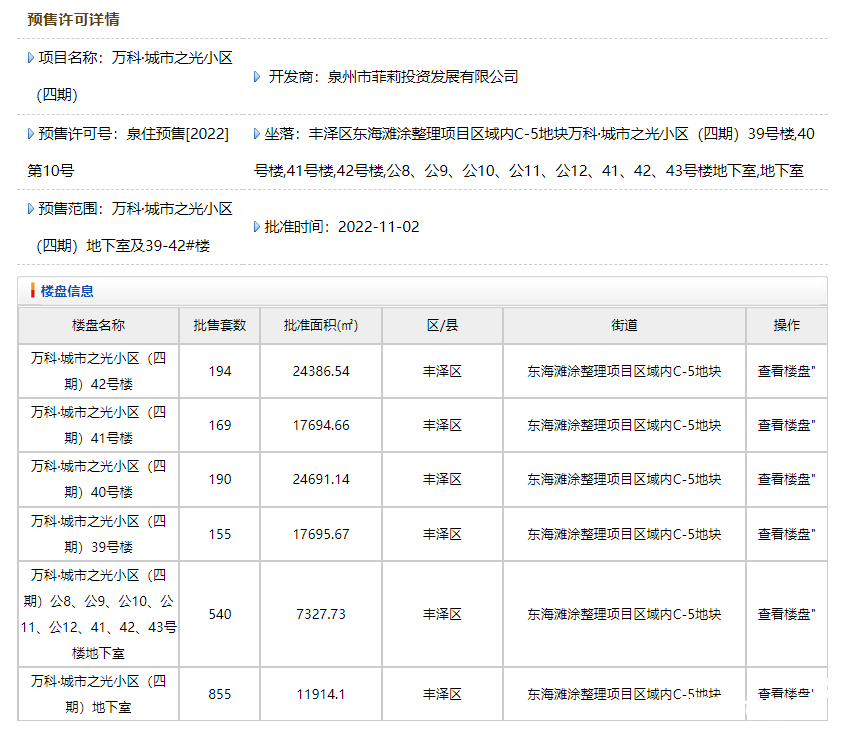Click the area value 17695.67
Viewport: 845px width, 733px height.
pyautogui.click(x=321, y=534)
